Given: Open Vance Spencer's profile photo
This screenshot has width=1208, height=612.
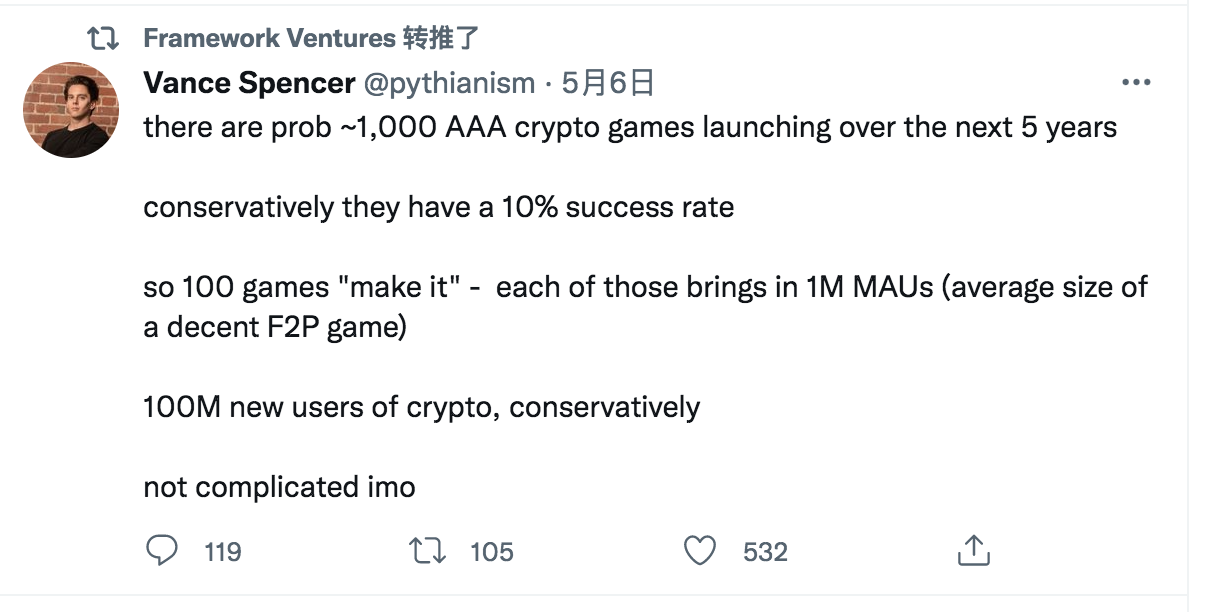Looking at the screenshot, I should (x=70, y=110).
